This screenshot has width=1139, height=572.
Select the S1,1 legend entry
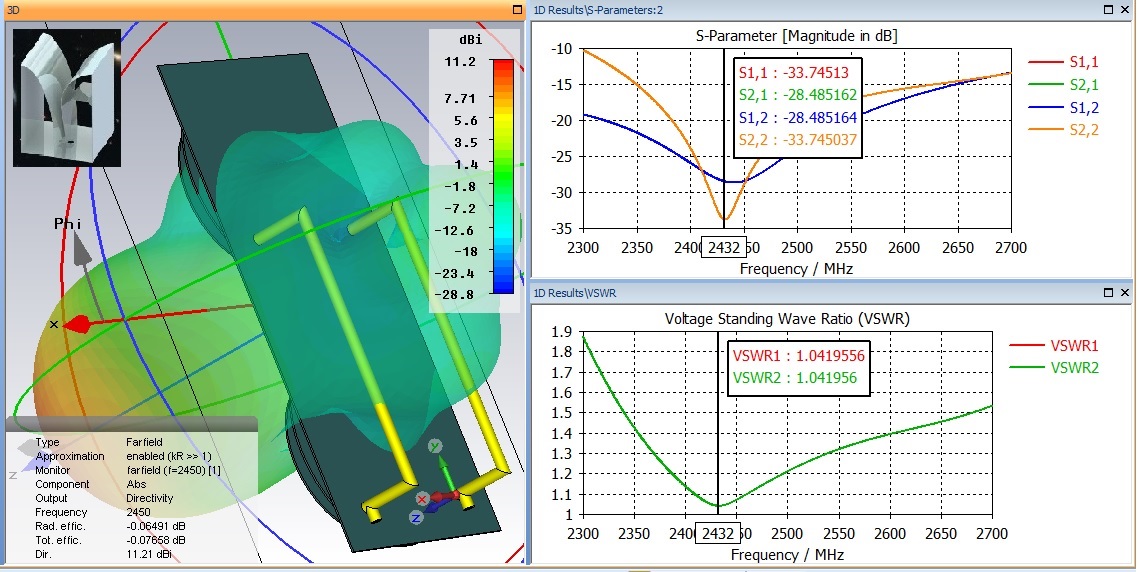point(1063,63)
